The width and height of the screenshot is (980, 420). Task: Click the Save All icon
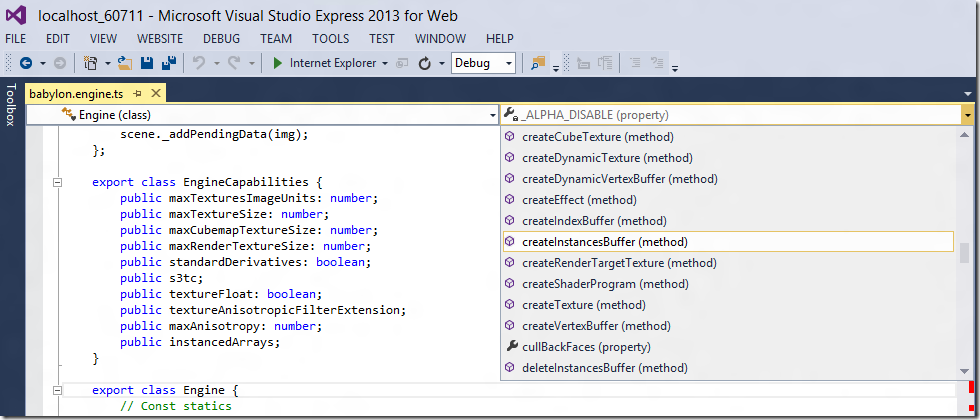pyautogui.click(x=169, y=63)
